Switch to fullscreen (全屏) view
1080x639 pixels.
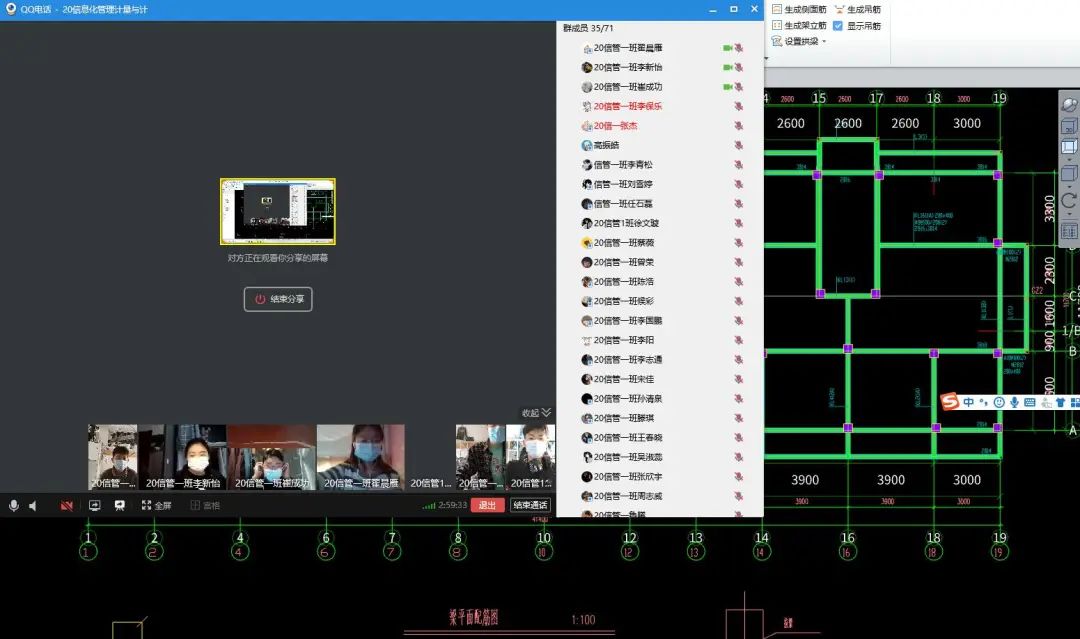[156, 506]
